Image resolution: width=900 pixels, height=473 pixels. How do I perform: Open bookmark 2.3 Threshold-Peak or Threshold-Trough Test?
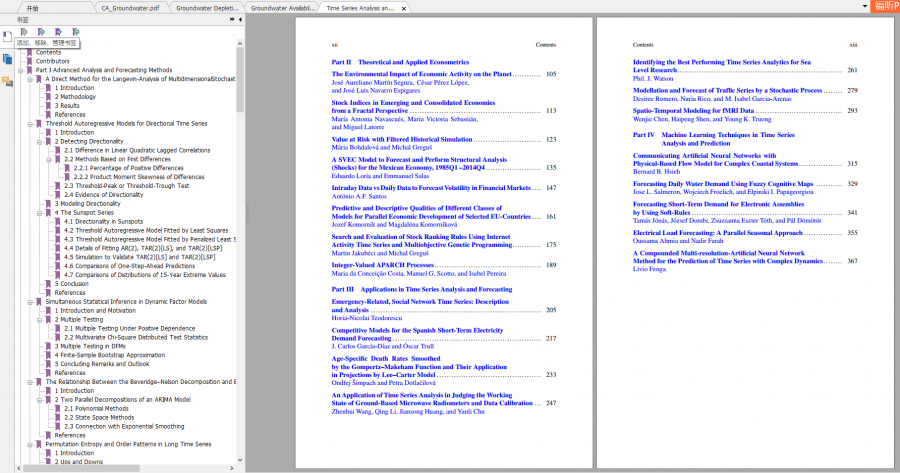point(127,186)
